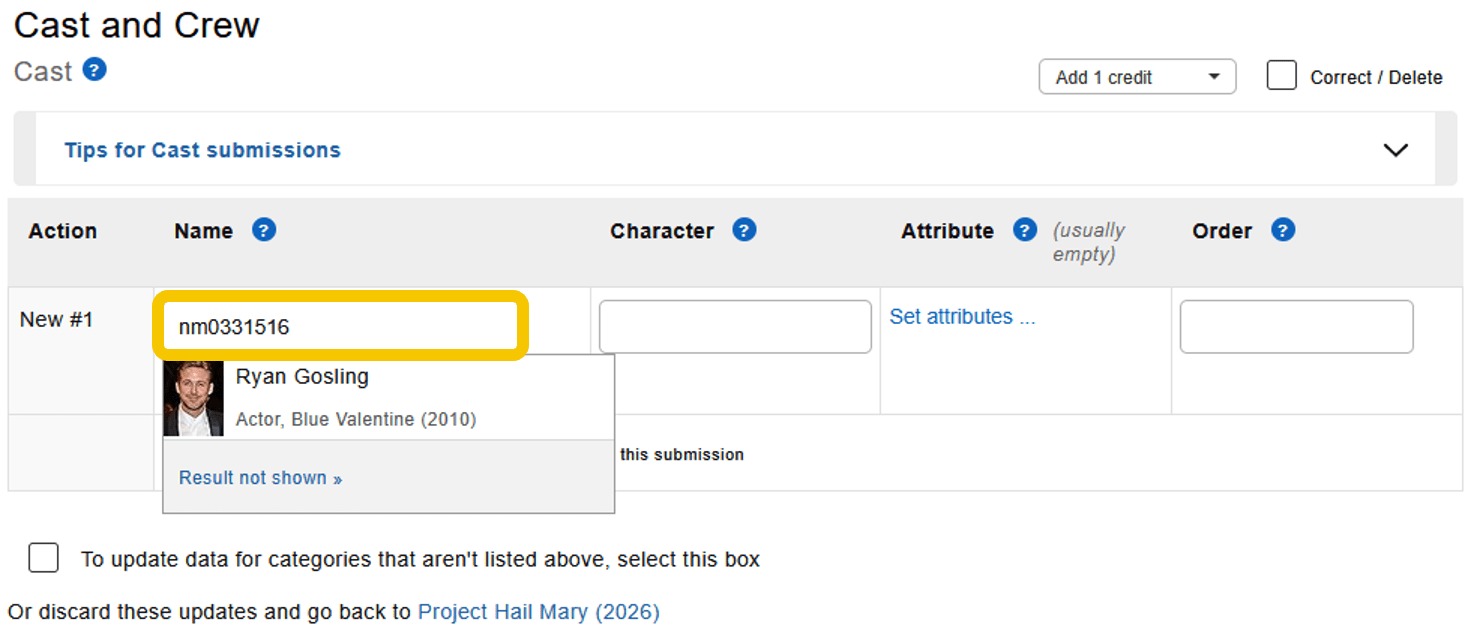
Task: Open help icon next to Attribute column
Action: [x=1024, y=230]
